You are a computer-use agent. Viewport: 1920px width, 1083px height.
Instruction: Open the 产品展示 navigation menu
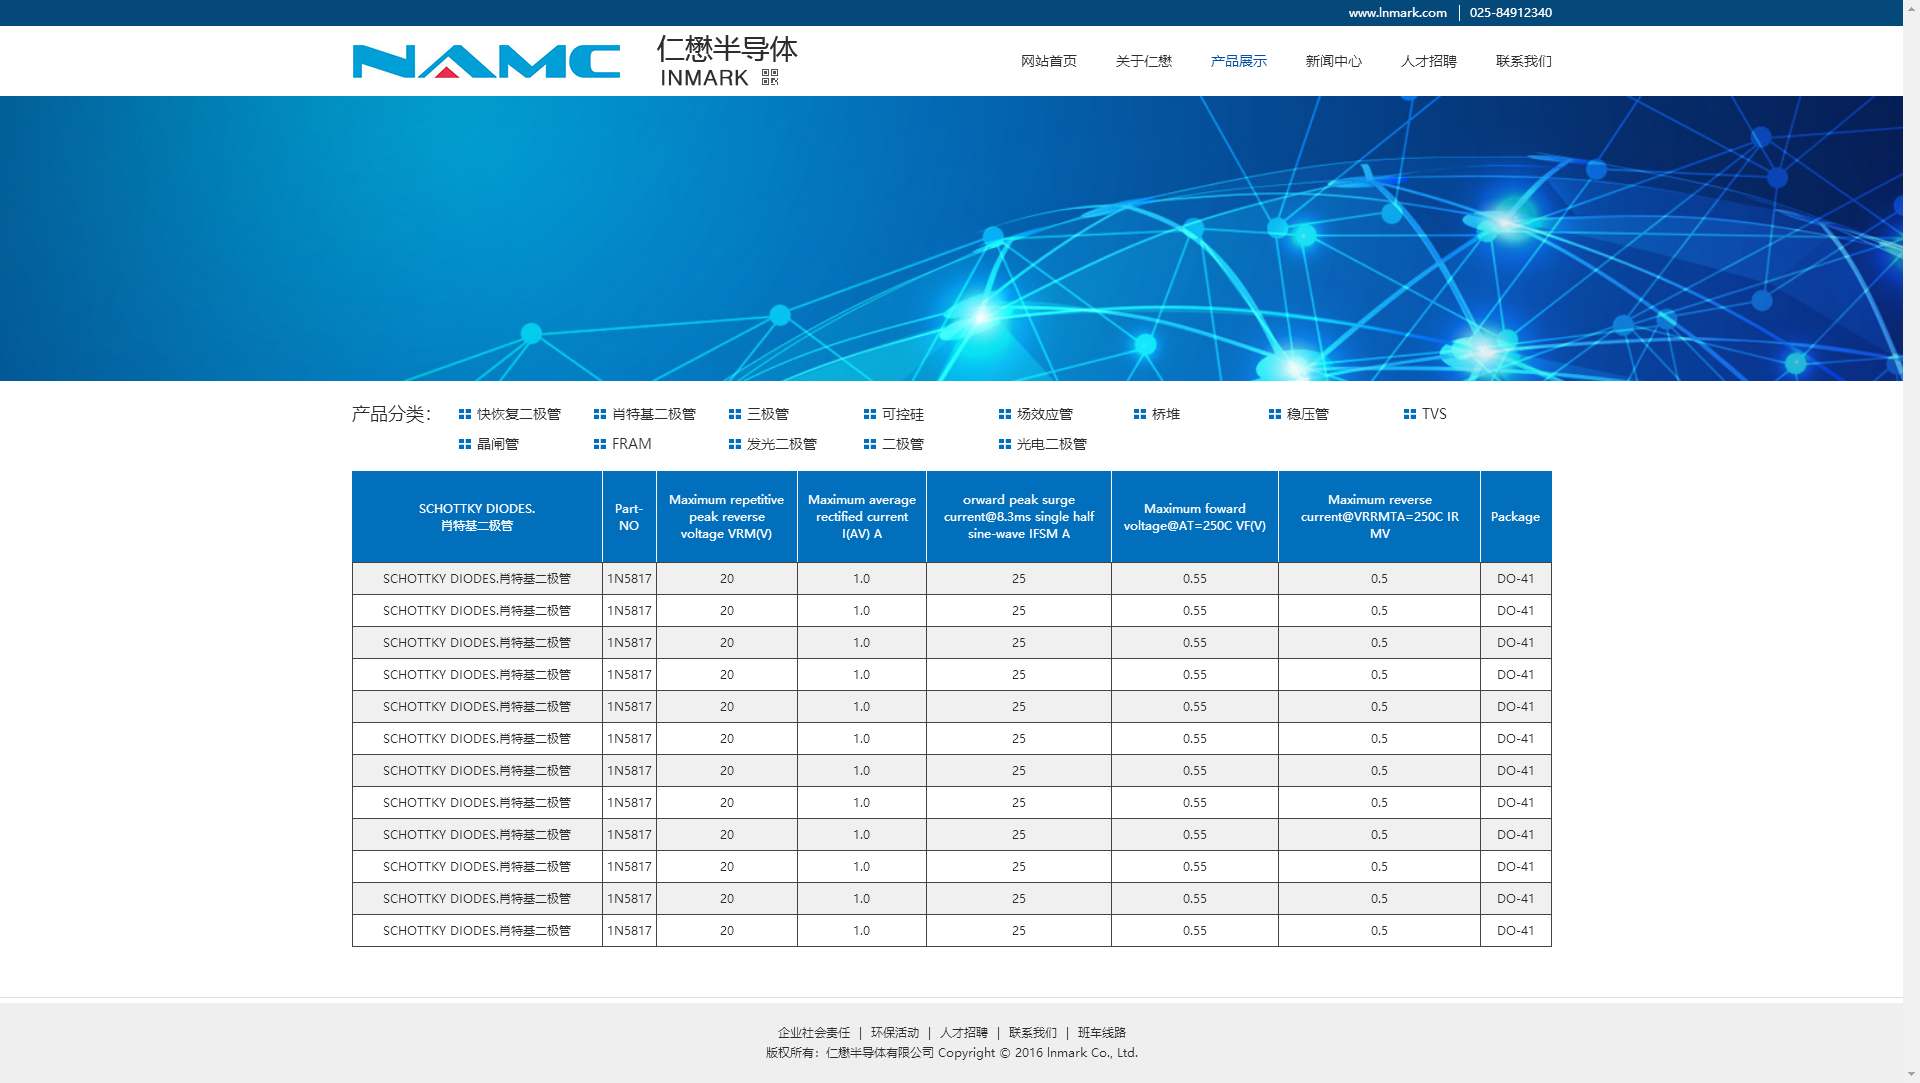[x=1238, y=61]
